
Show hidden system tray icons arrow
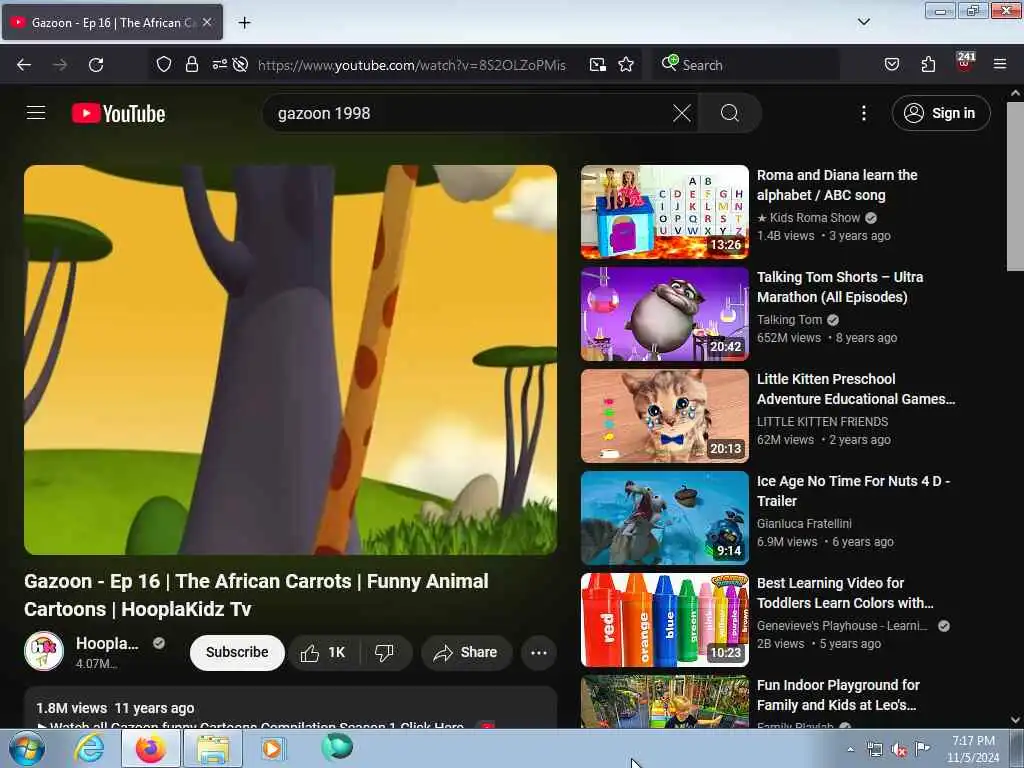pyautogui.click(x=850, y=749)
